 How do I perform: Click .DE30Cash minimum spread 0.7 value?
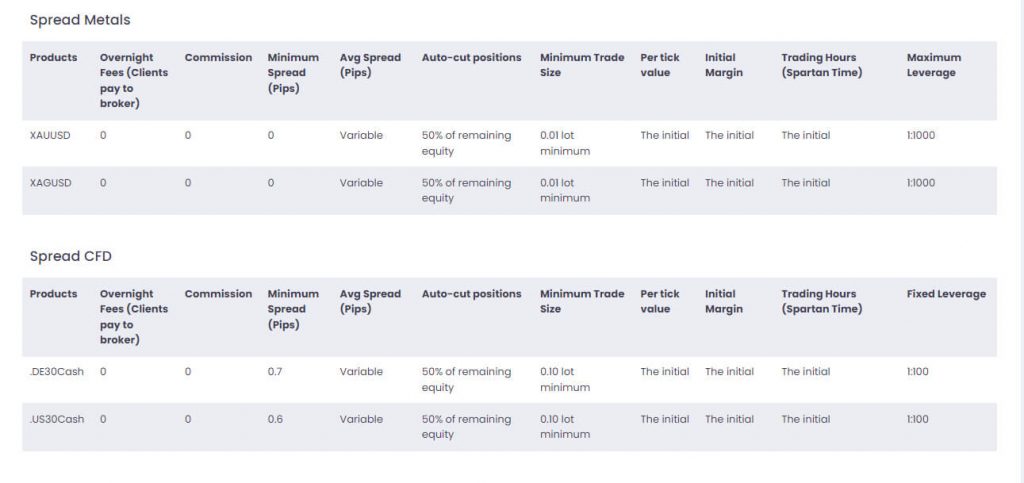tap(276, 372)
